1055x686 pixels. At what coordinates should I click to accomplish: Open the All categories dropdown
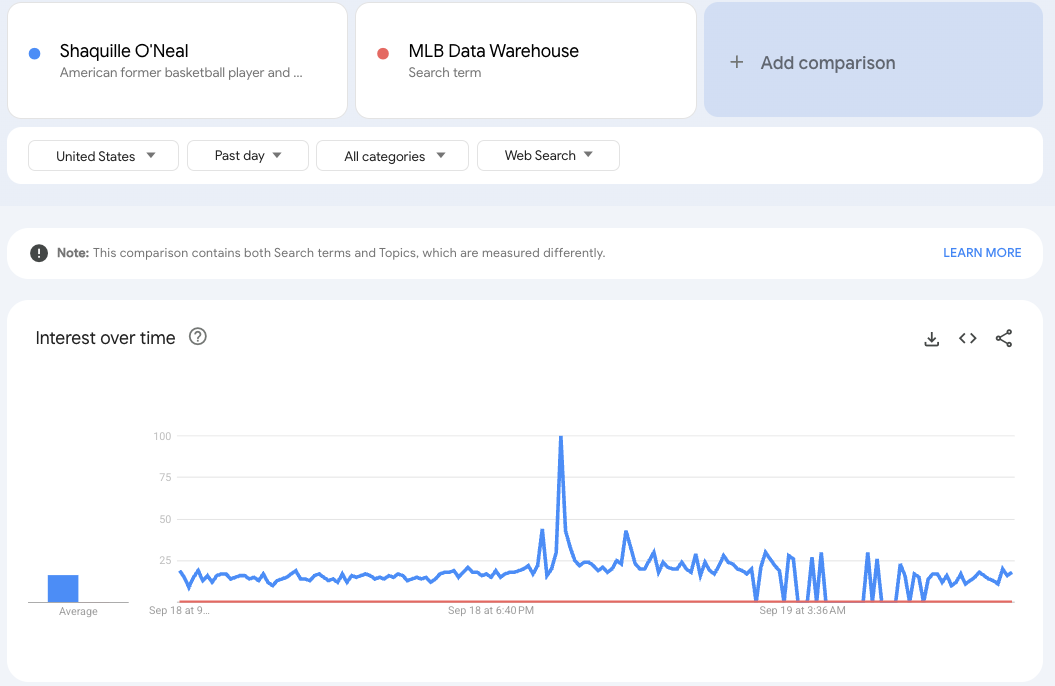coord(392,156)
